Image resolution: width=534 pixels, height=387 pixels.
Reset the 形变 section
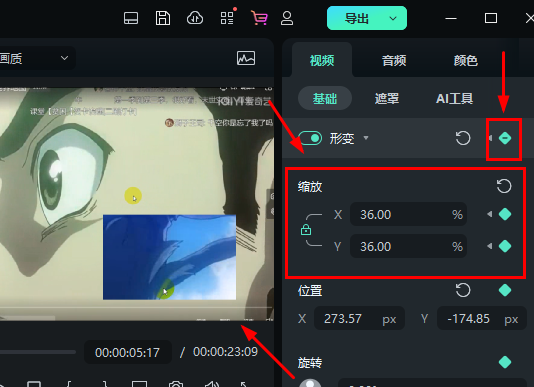coord(463,138)
